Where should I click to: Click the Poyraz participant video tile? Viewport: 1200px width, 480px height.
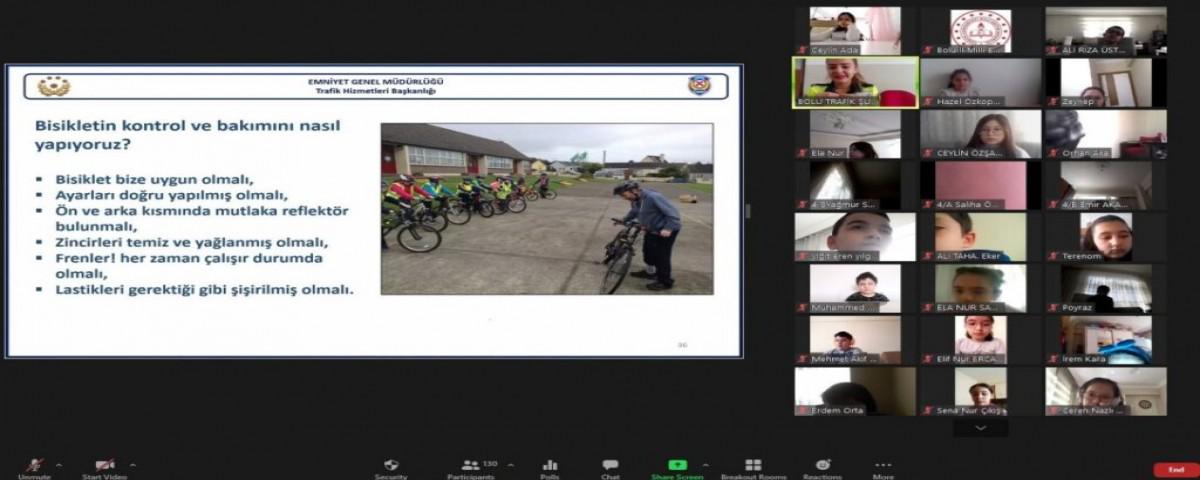click(1105, 288)
